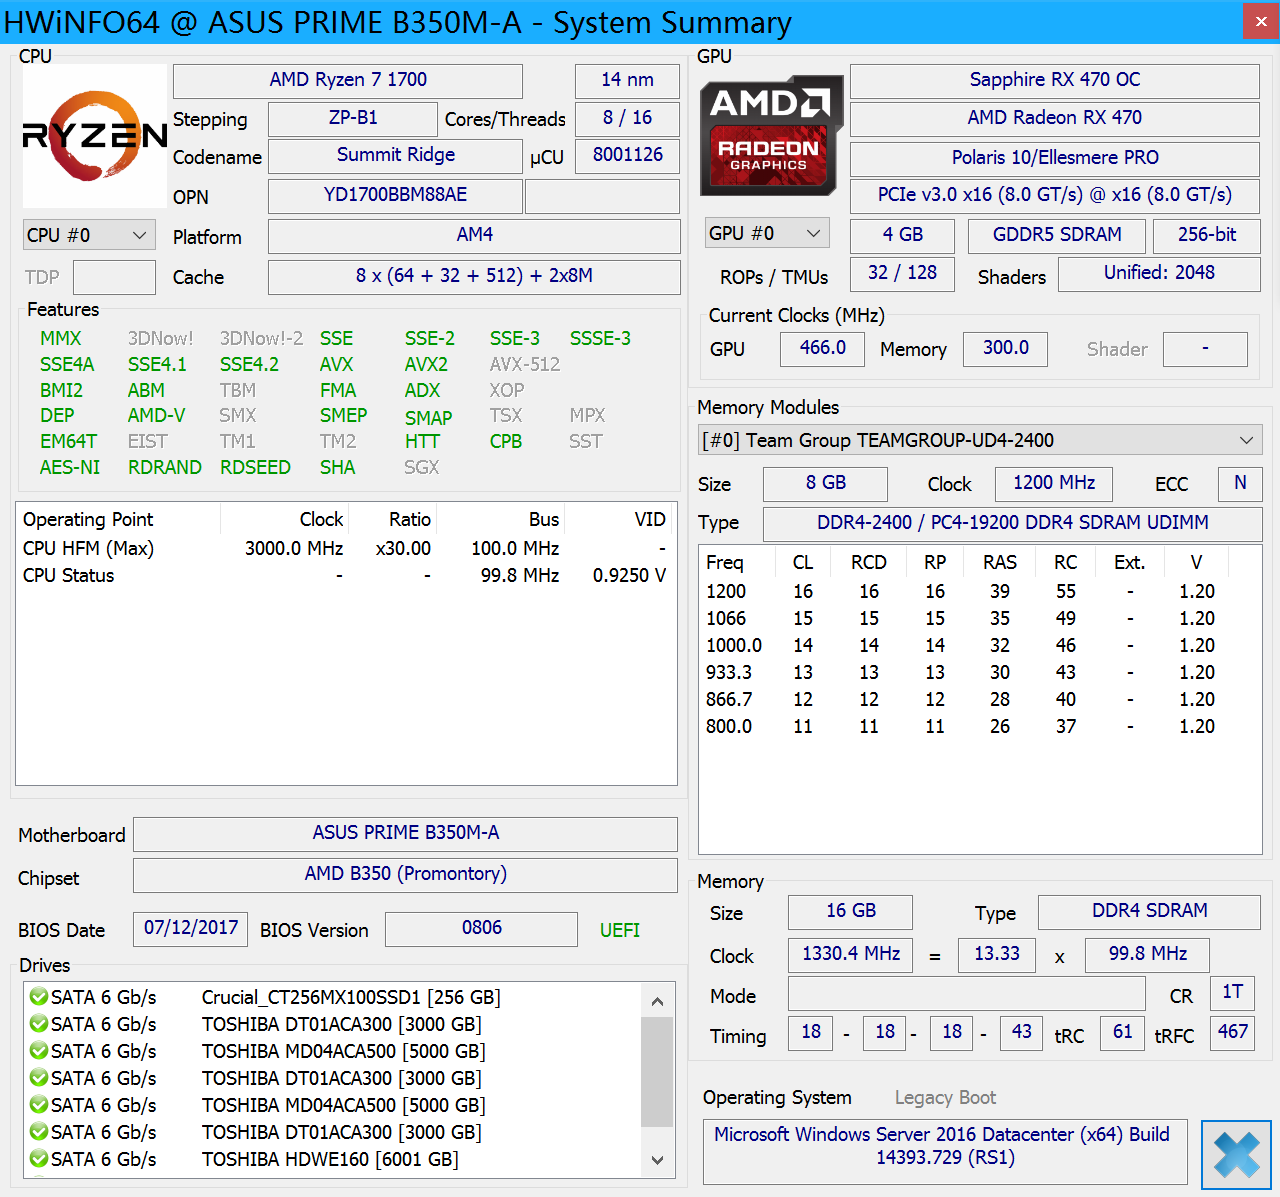Click the Legacy Boot label
The width and height of the screenshot is (1280, 1197).
pyautogui.click(x=945, y=1098)
